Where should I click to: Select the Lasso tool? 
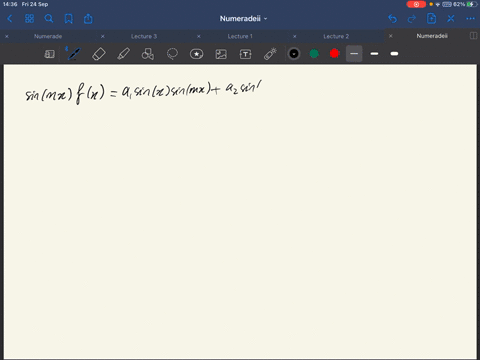[172, 54]
